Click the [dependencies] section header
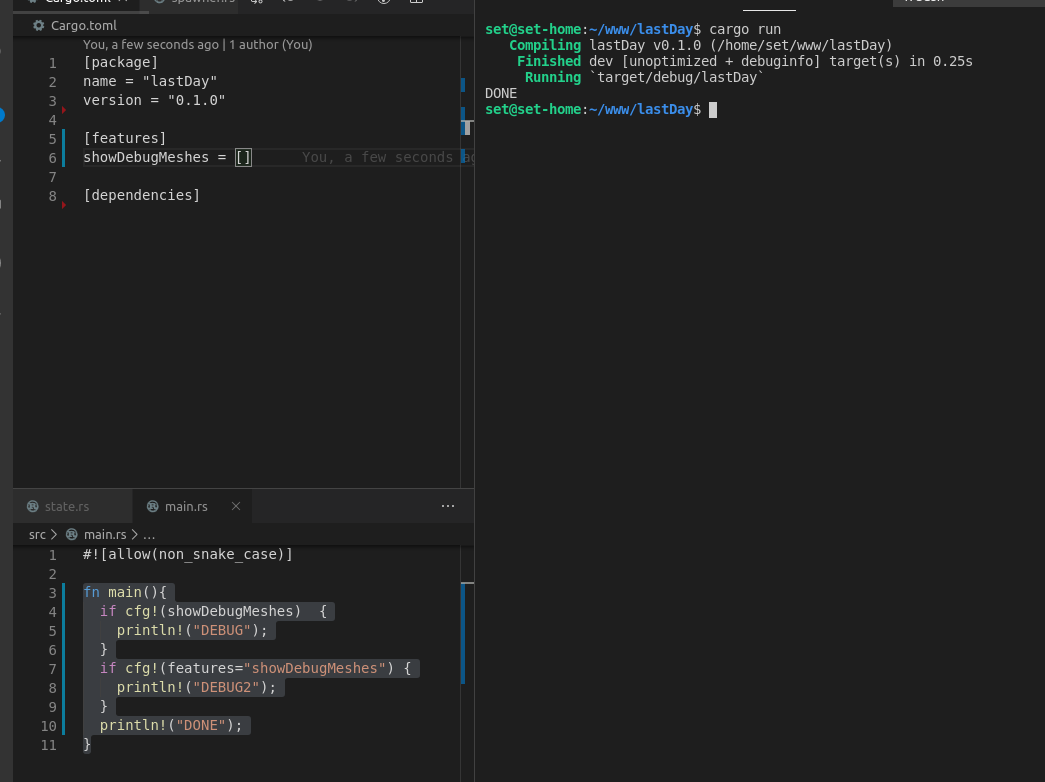The width and height of the screenshot is (1045, 782). [x=141, y=195]
